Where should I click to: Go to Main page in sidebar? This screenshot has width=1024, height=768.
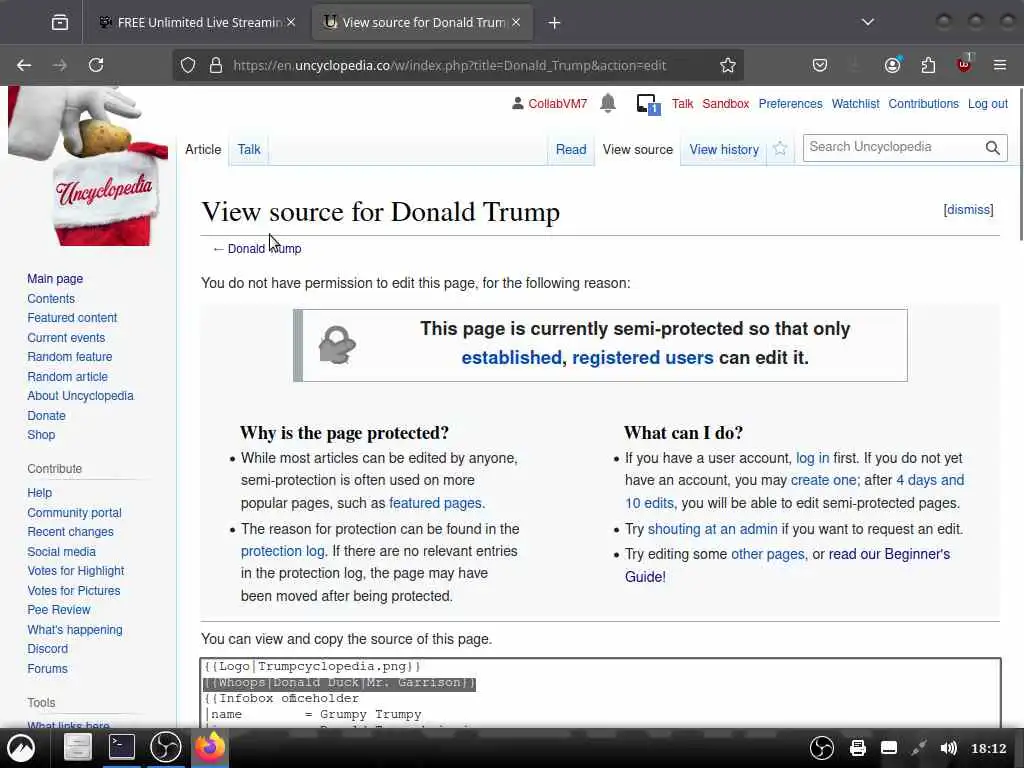click(x=55, y=279)
